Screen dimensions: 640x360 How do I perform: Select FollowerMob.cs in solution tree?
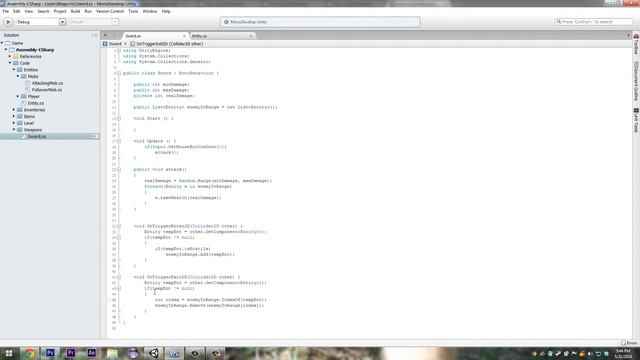coord(47,90)
